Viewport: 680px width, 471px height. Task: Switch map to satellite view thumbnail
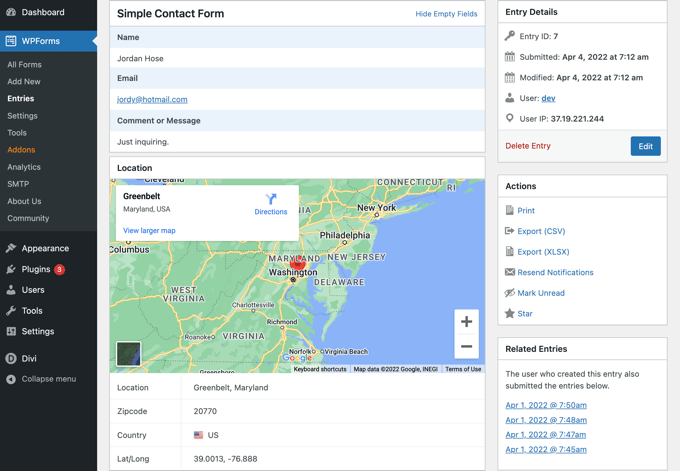pyautogui.click(x=129, y=353)
